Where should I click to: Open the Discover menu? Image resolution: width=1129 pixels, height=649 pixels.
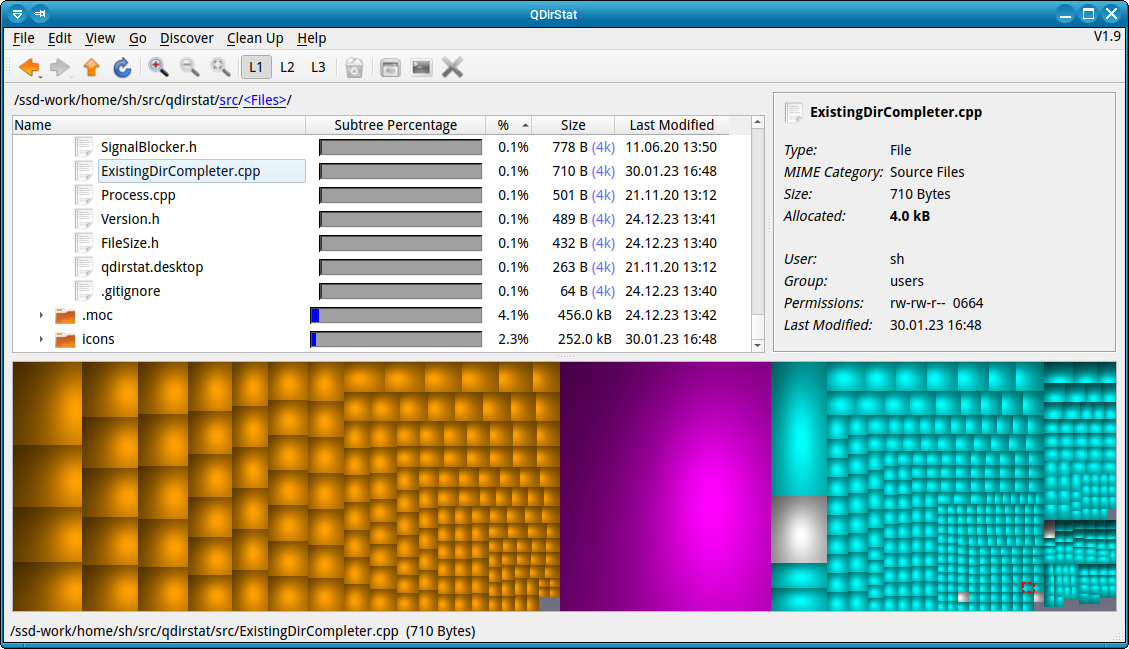(x=186, y=38)
